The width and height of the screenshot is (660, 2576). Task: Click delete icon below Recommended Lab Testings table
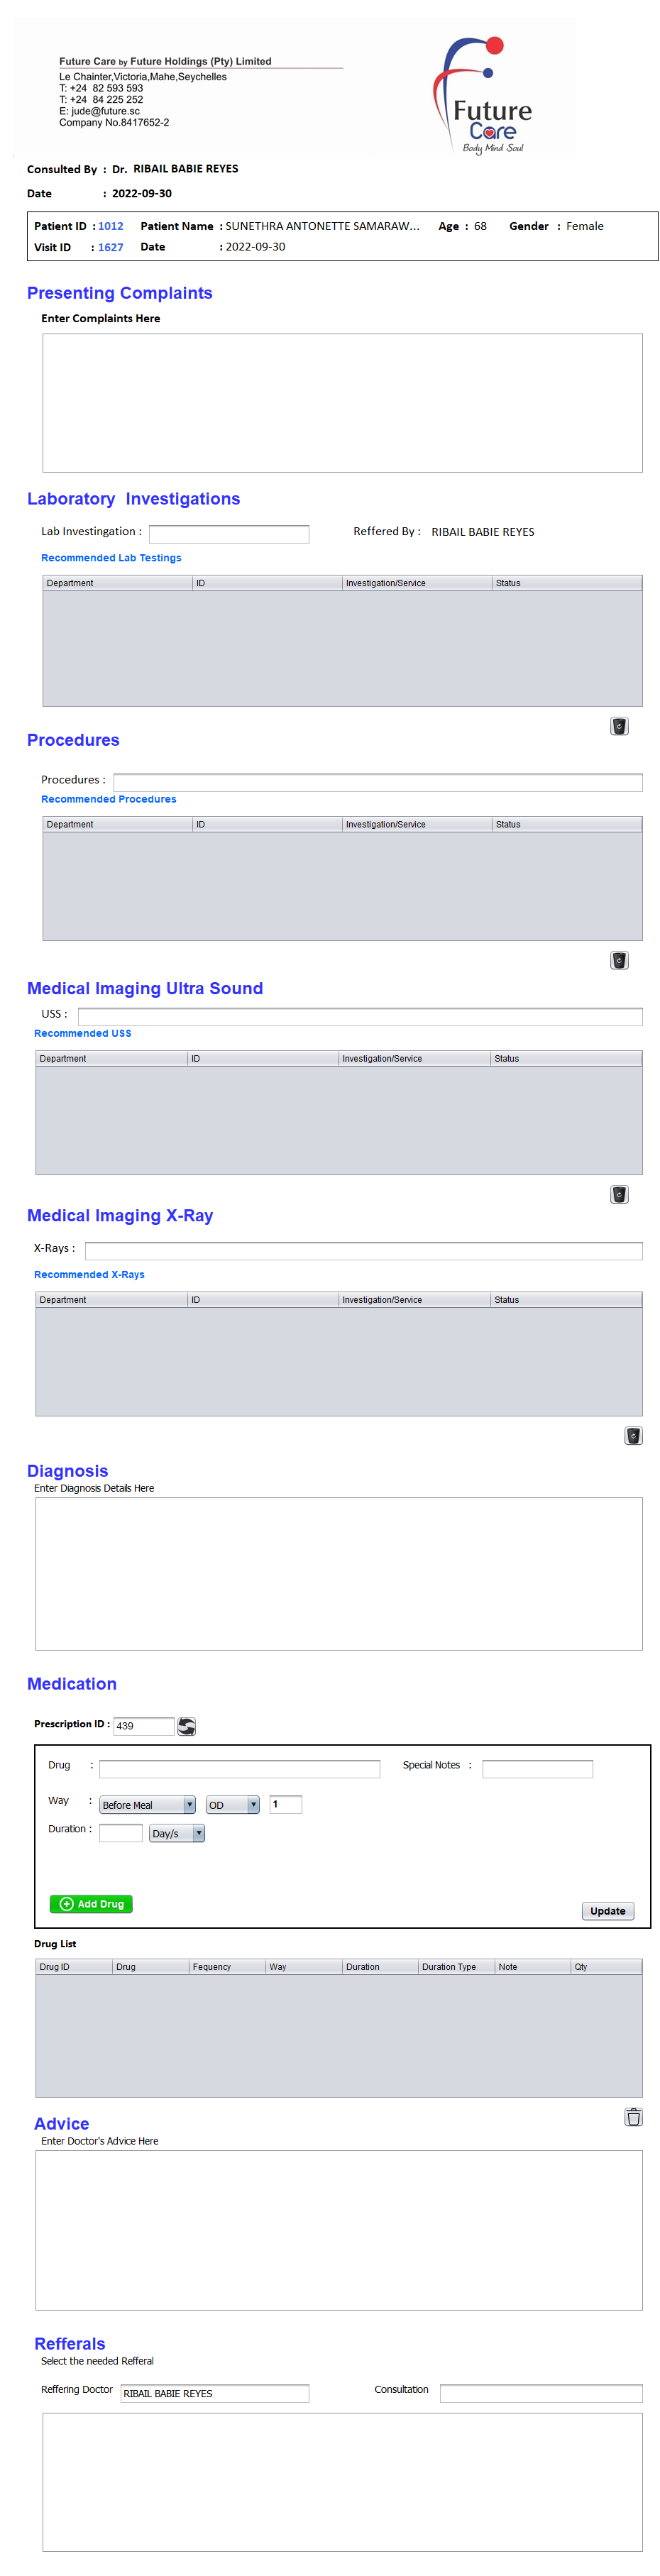pyautogui.click(x=619, y=726)
